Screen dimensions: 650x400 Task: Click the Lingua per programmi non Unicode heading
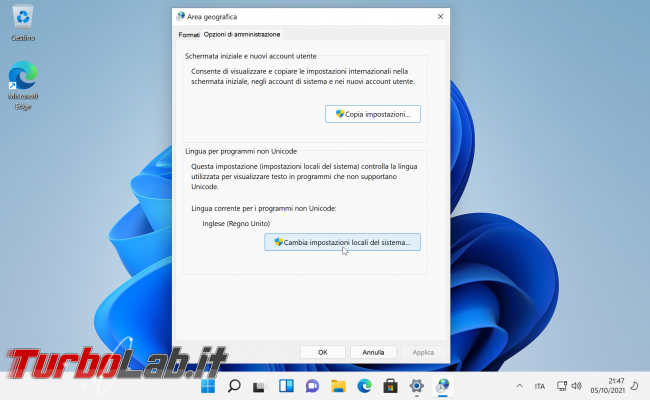click(241, 151)
